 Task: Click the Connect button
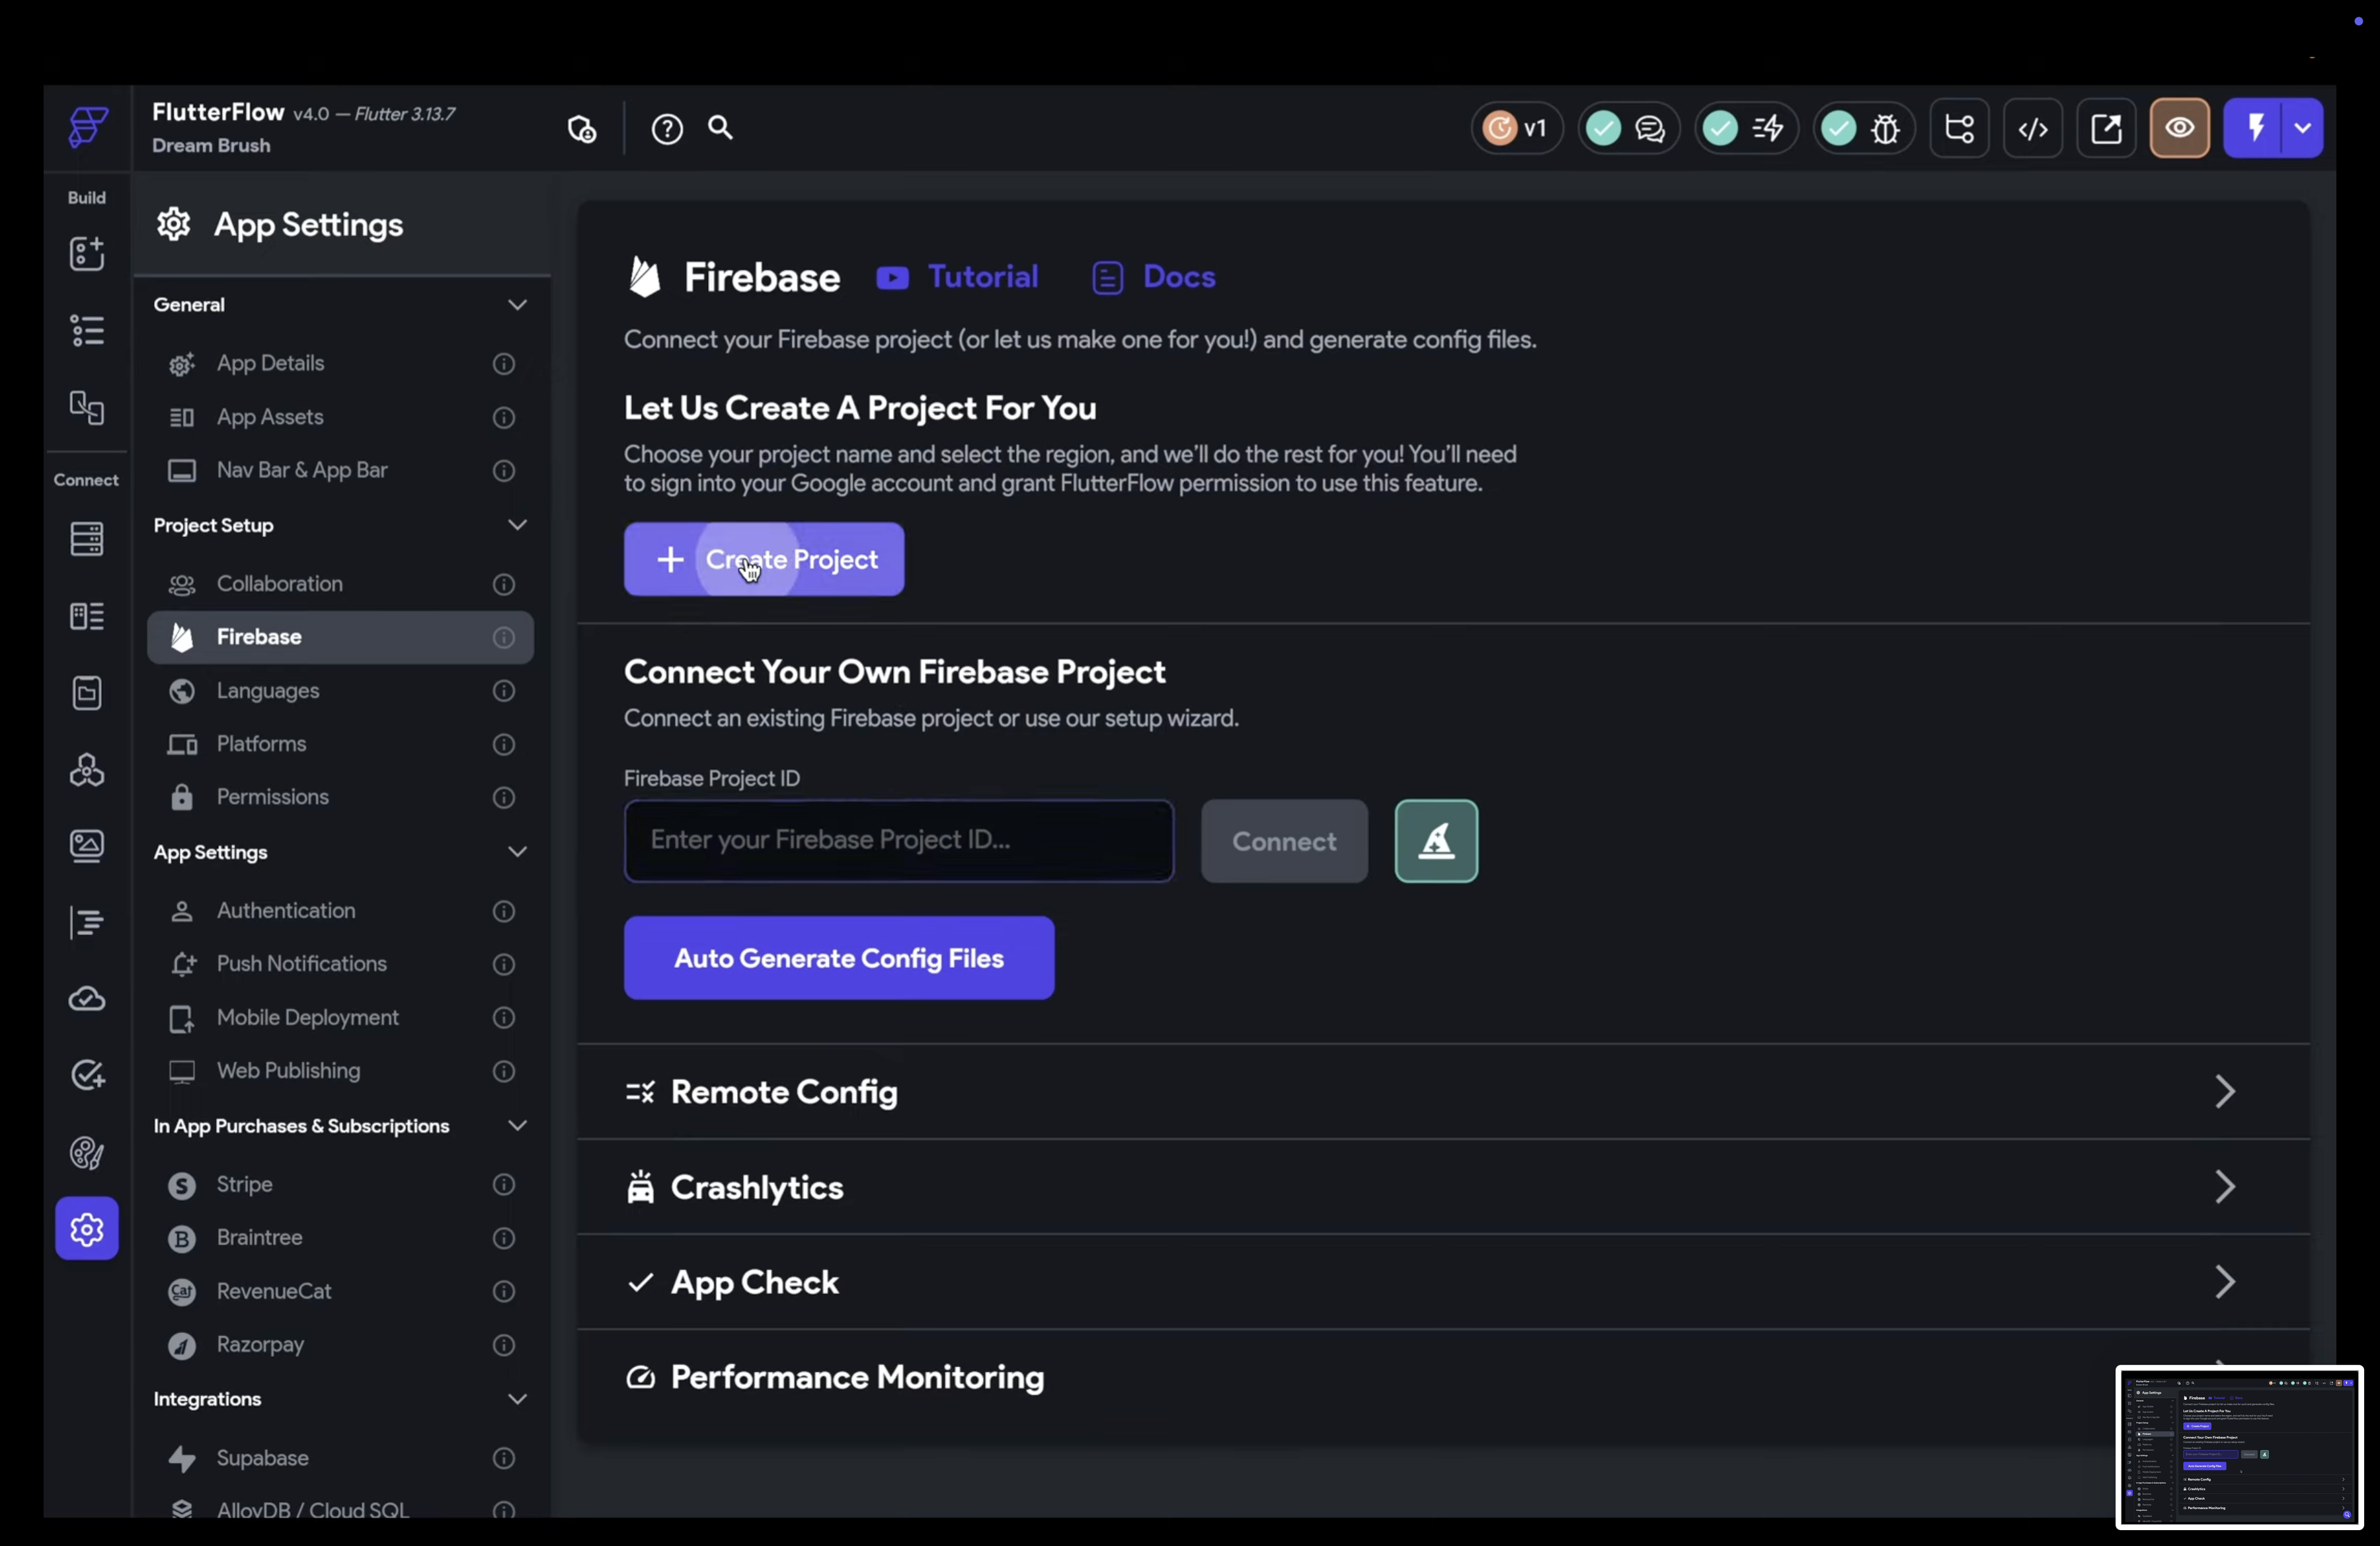pos(1284,841)
